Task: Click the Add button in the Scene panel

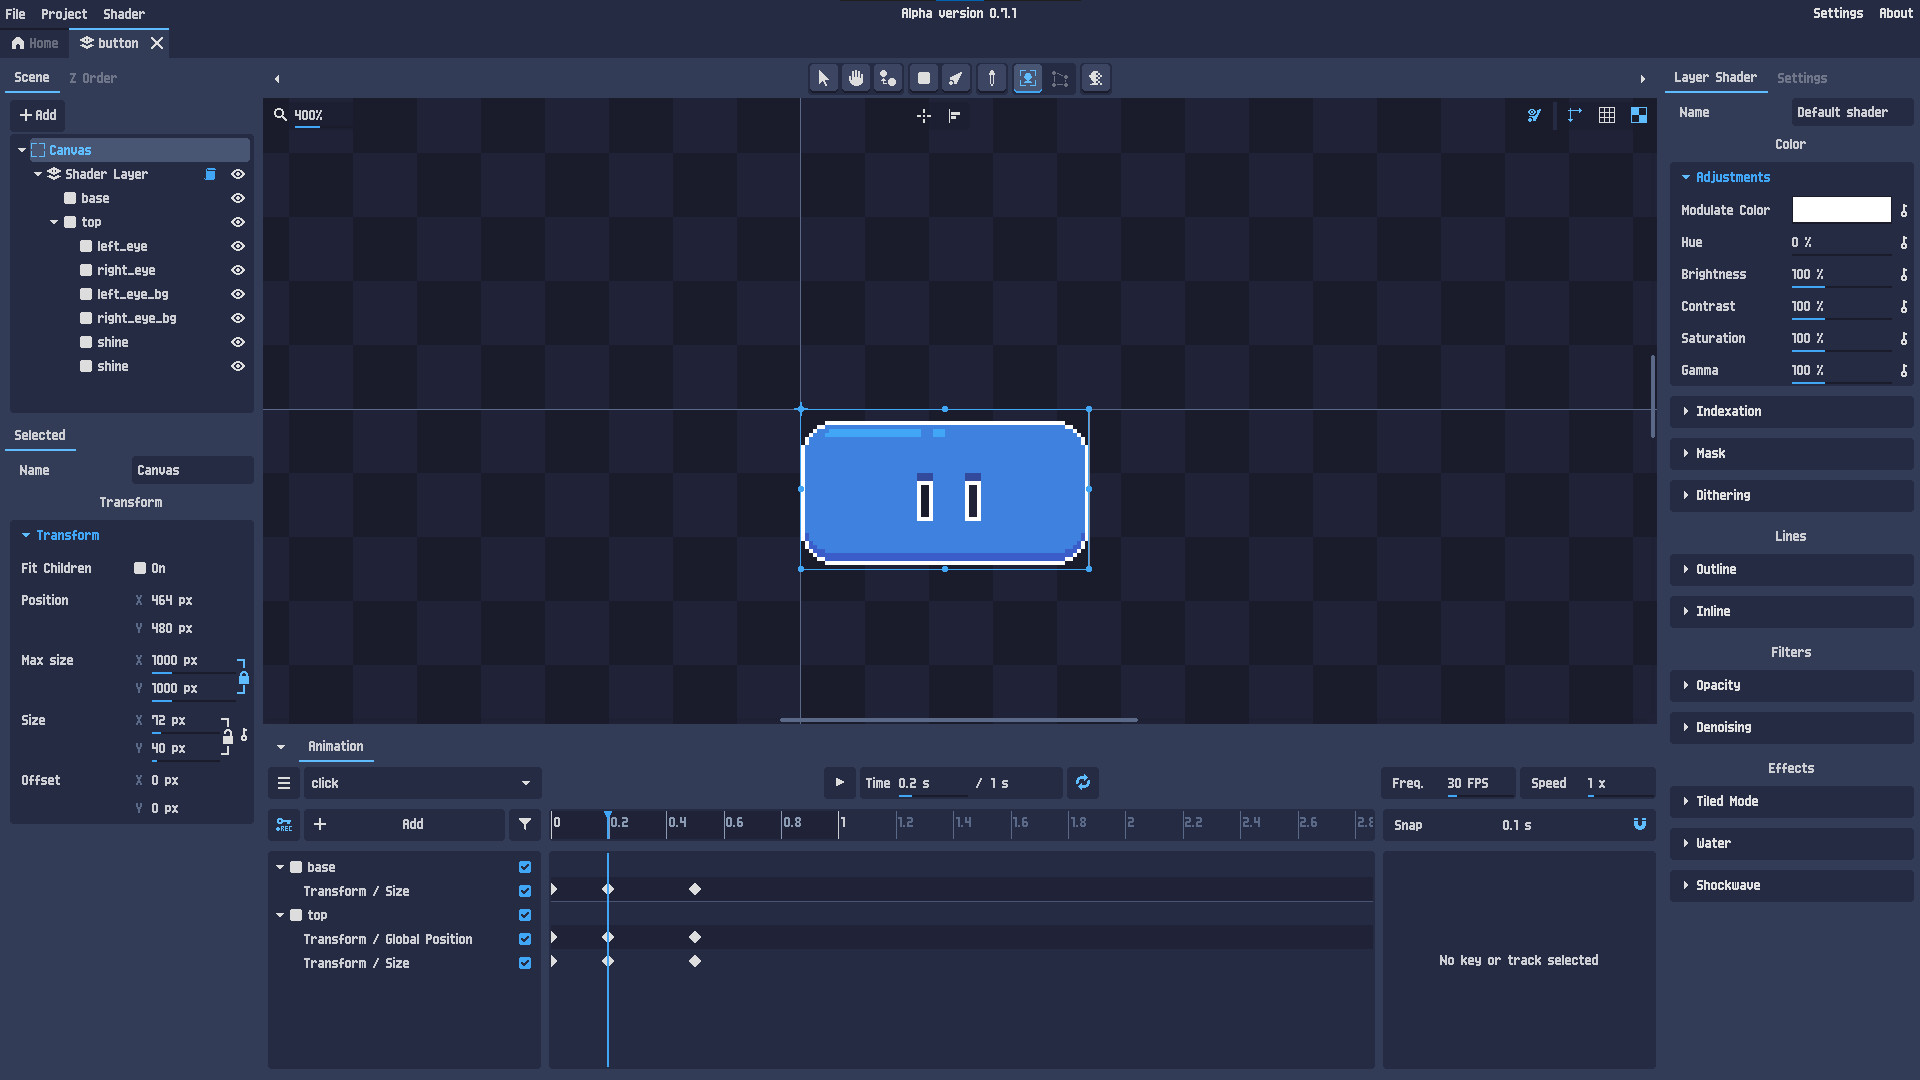Action: [x=37, y=115]
